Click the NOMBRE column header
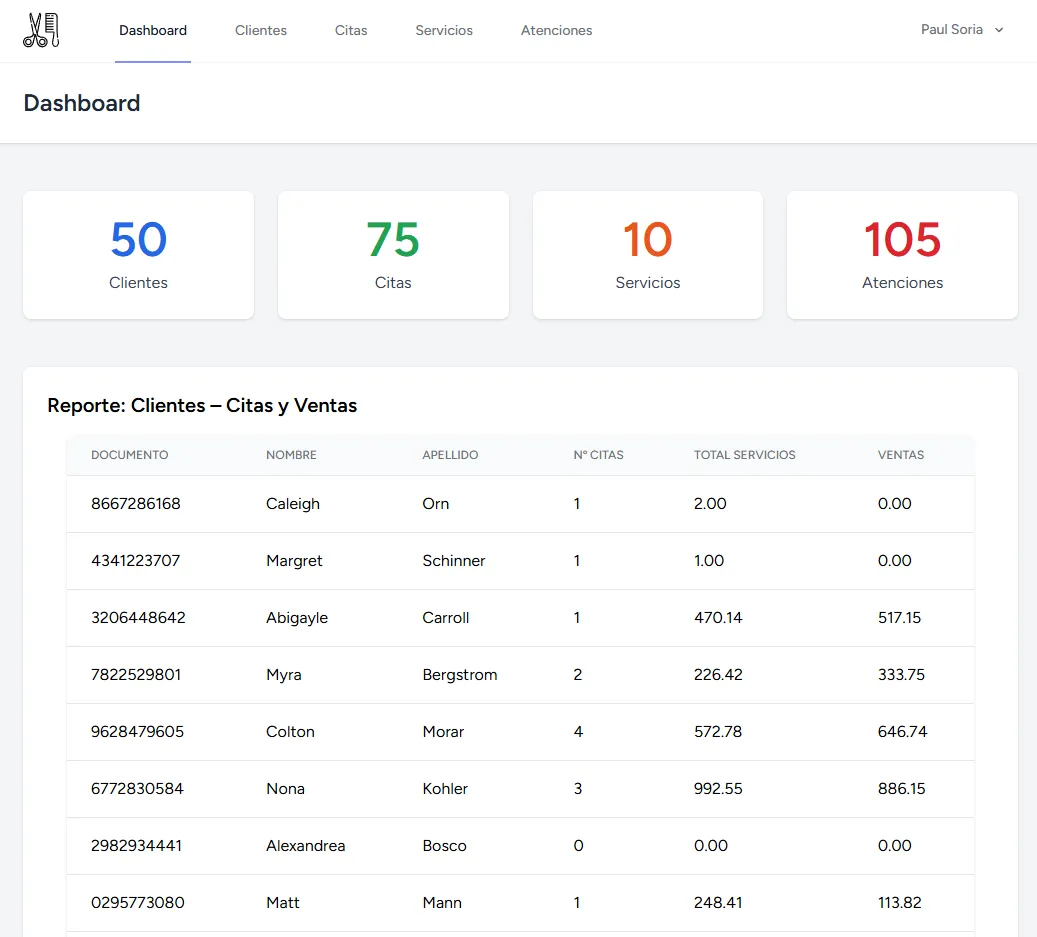This screenshot has width=1037, height=937. click(x=291, y=455)
